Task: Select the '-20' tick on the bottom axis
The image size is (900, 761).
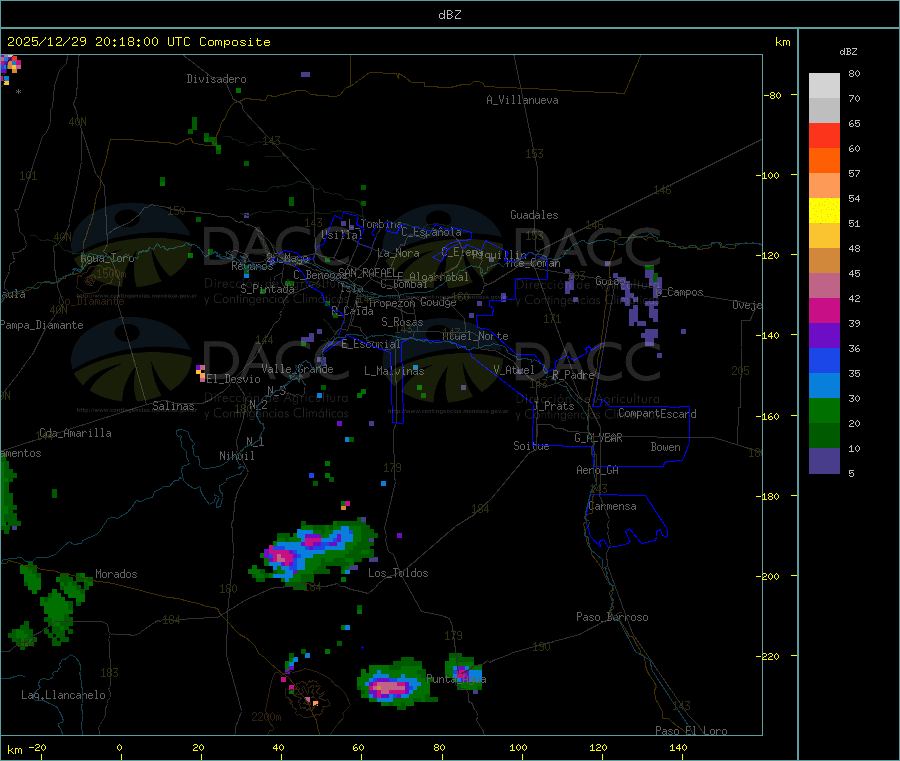Action: pos(38,747)
